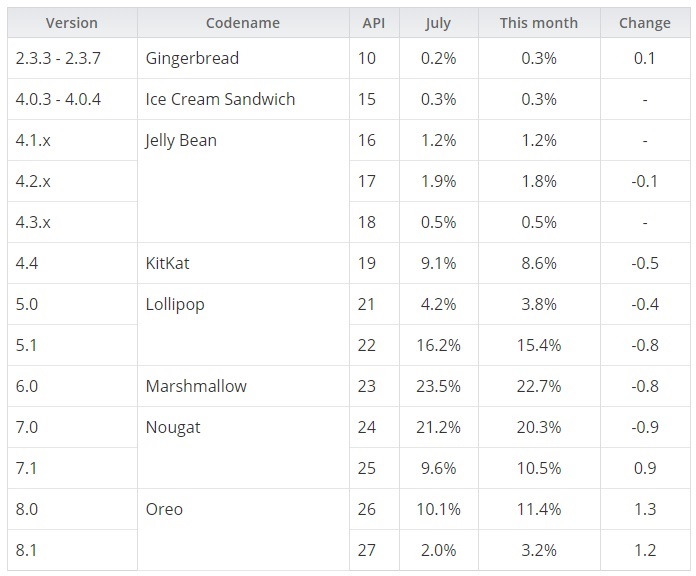Click the 22.7% this month value

[x=539, y=386]
